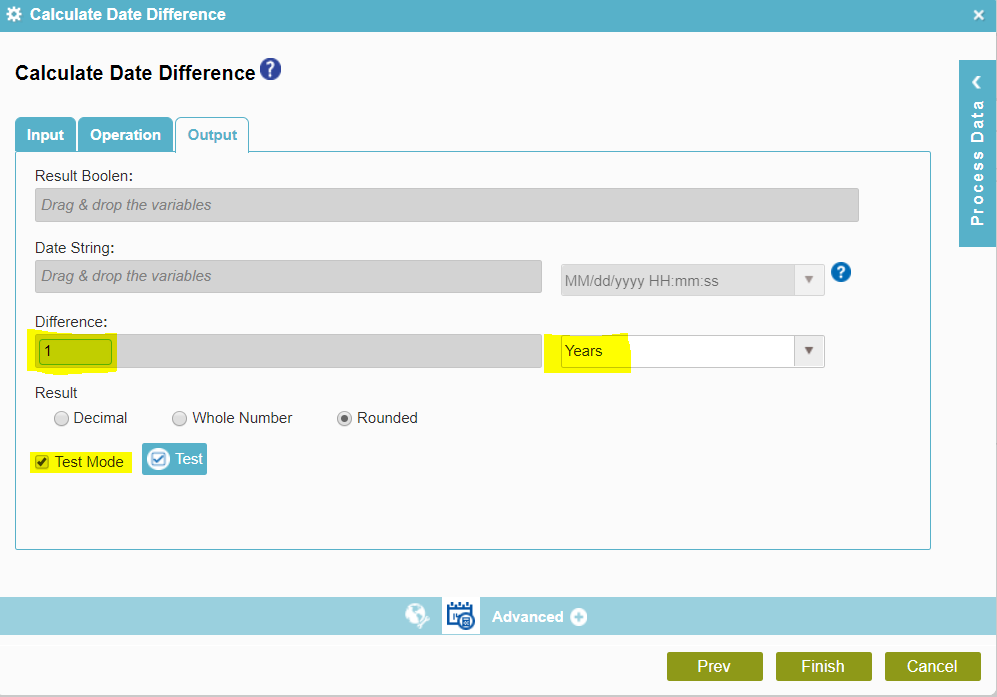Click the Test button

[174, 459]
